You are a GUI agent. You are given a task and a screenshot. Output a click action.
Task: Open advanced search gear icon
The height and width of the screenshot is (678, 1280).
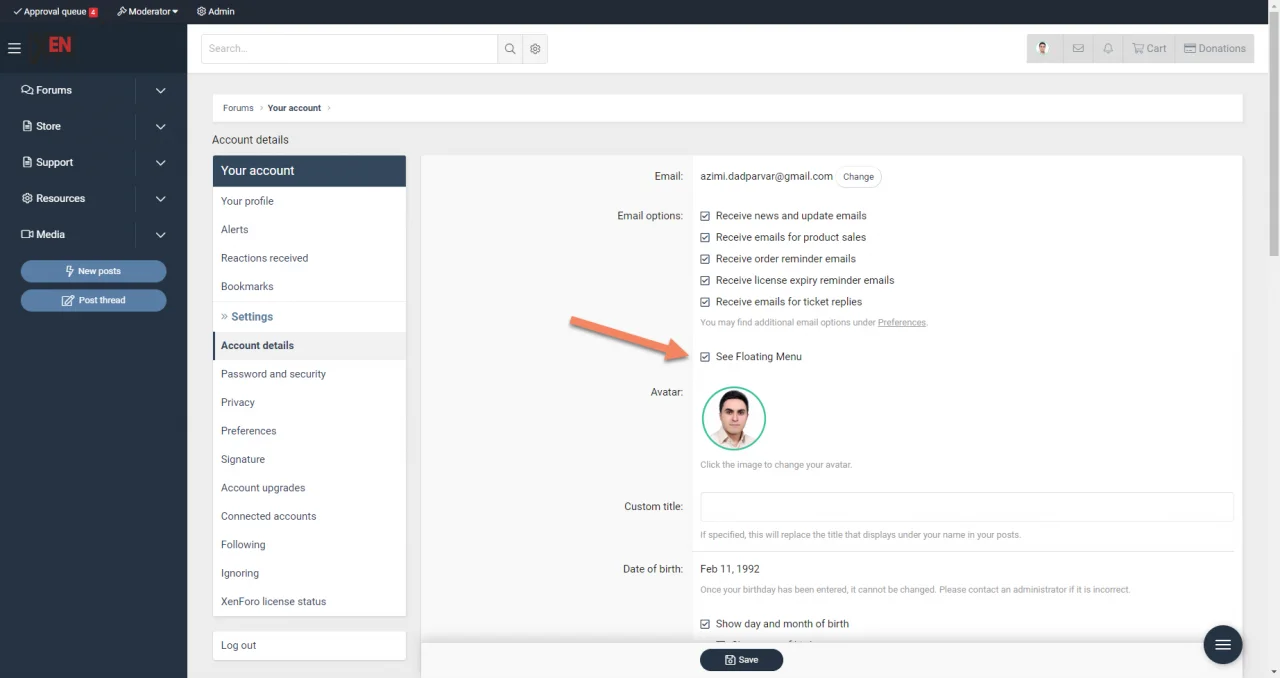(x=535, y=49)
